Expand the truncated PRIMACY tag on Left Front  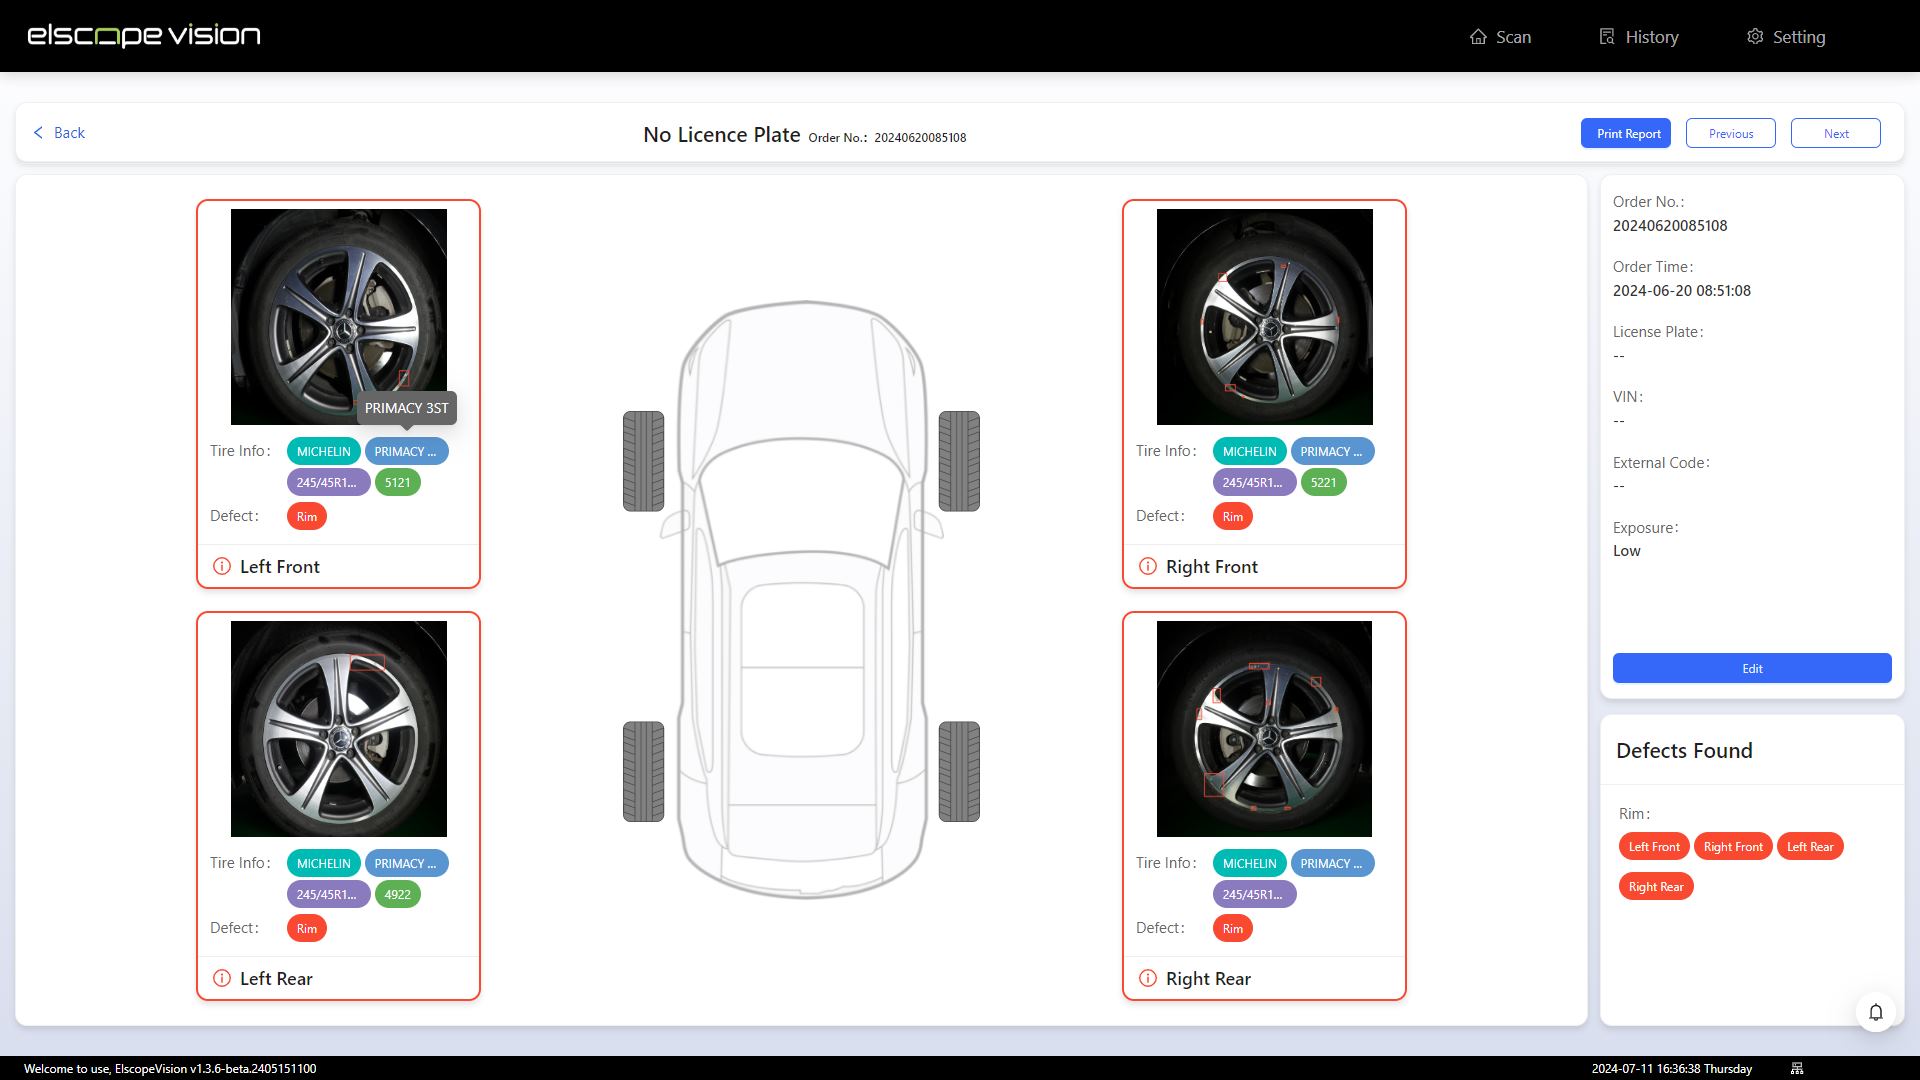(406, 451)
